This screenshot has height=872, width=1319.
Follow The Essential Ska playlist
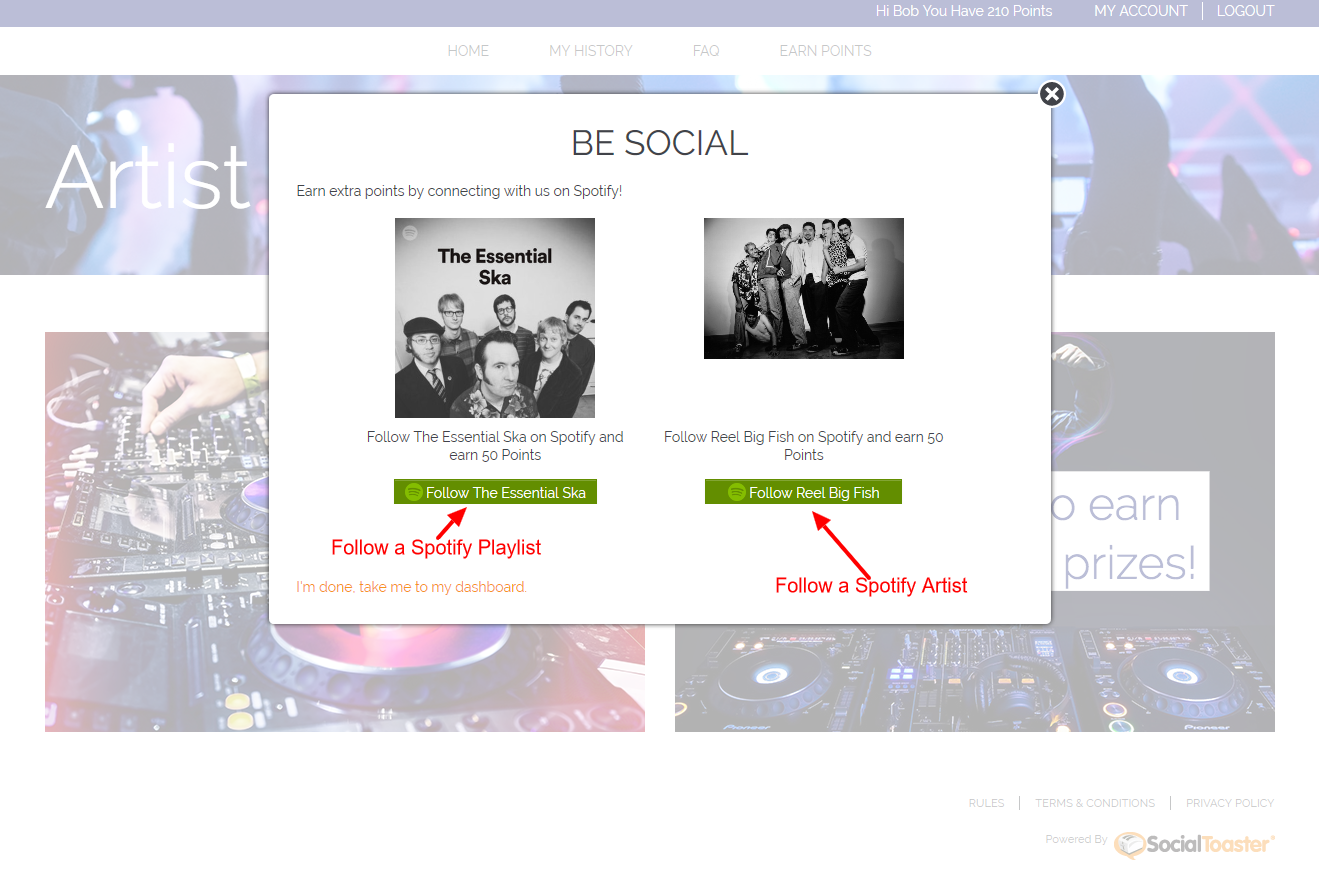click(495, 492)
